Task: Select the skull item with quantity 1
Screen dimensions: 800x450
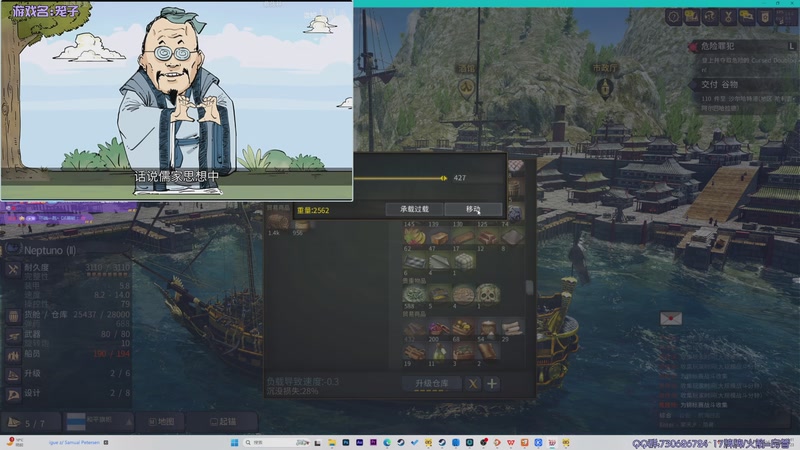Action: (x=488, y=294)
